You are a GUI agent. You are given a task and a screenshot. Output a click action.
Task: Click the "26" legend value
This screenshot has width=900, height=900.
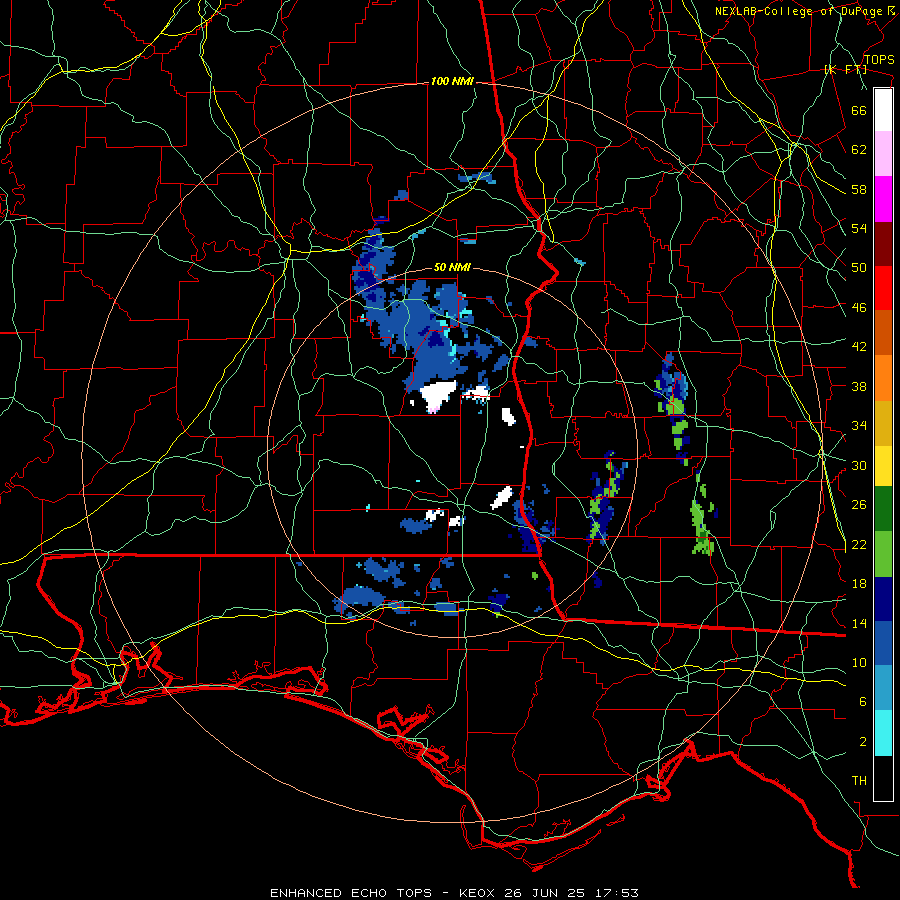pyautogui.click(x=859, y=505)
